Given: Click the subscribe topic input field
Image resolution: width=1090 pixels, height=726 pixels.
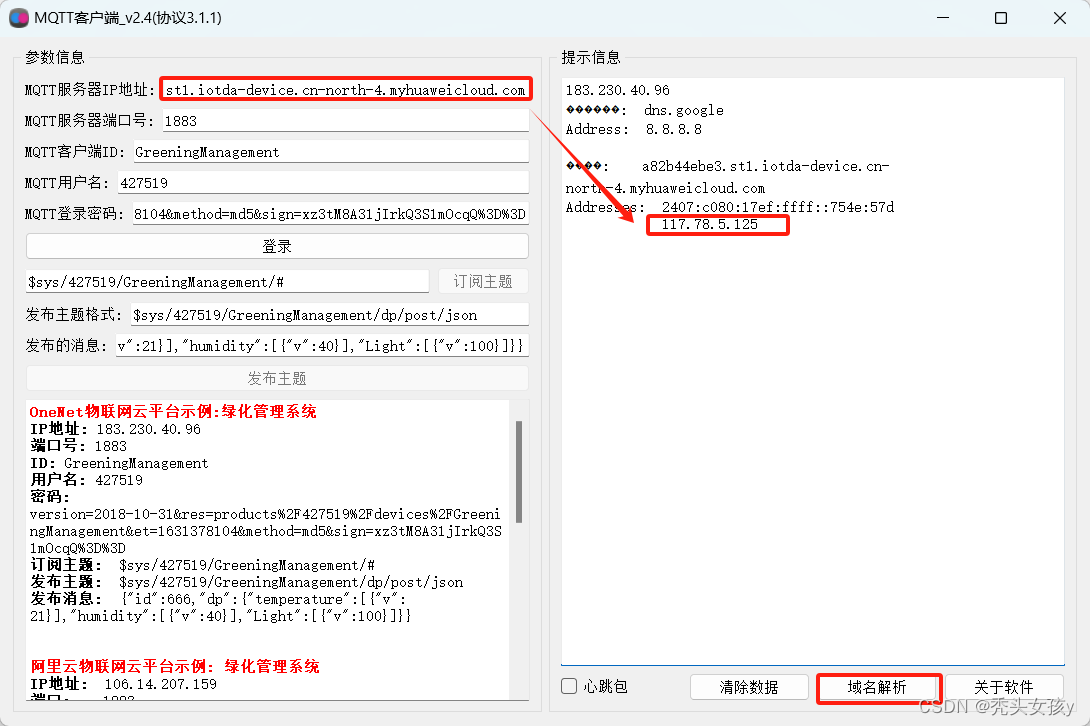Looking at the screenshot, I should pyautogui.click(x=227, y=282).
